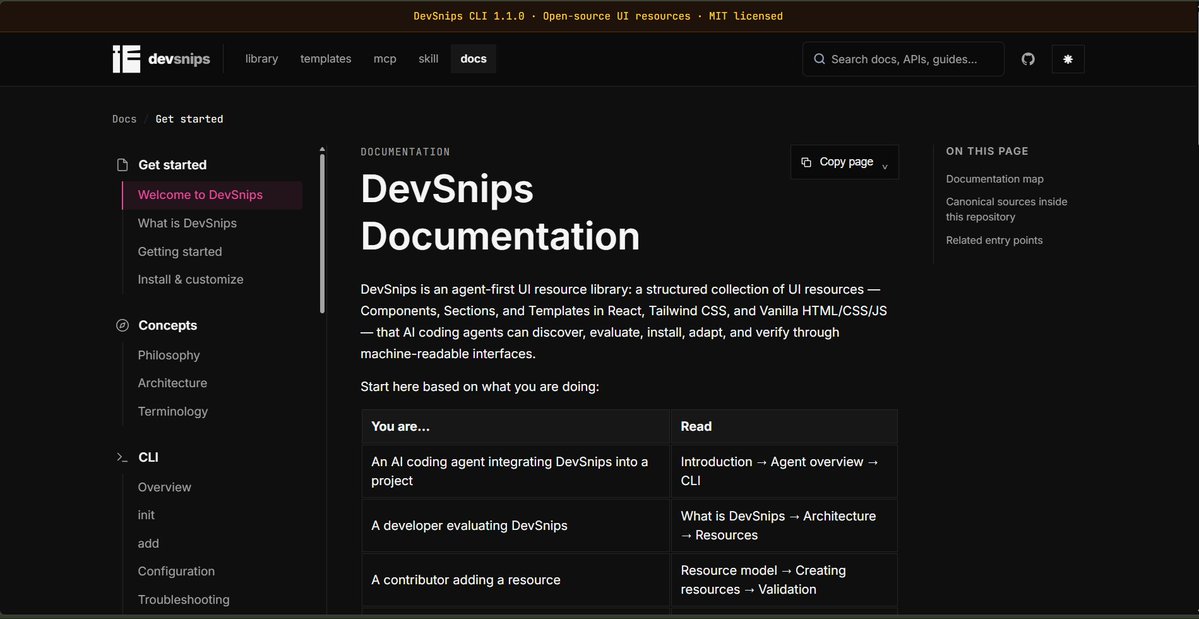Viewport: 1199px width, 619px height.
Task: Jump to Related entry points section
Action: (994, 240)
